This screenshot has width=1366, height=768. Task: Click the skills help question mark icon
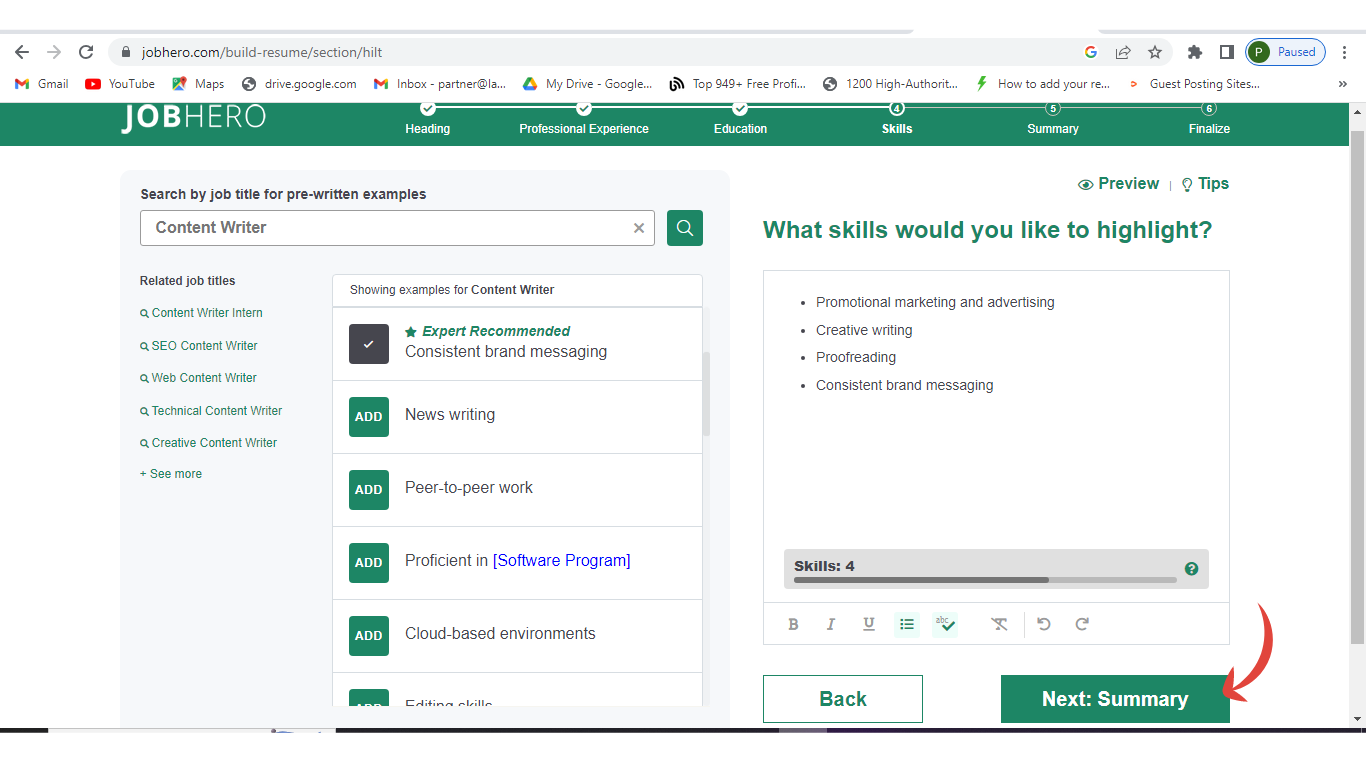point(1191,569)
